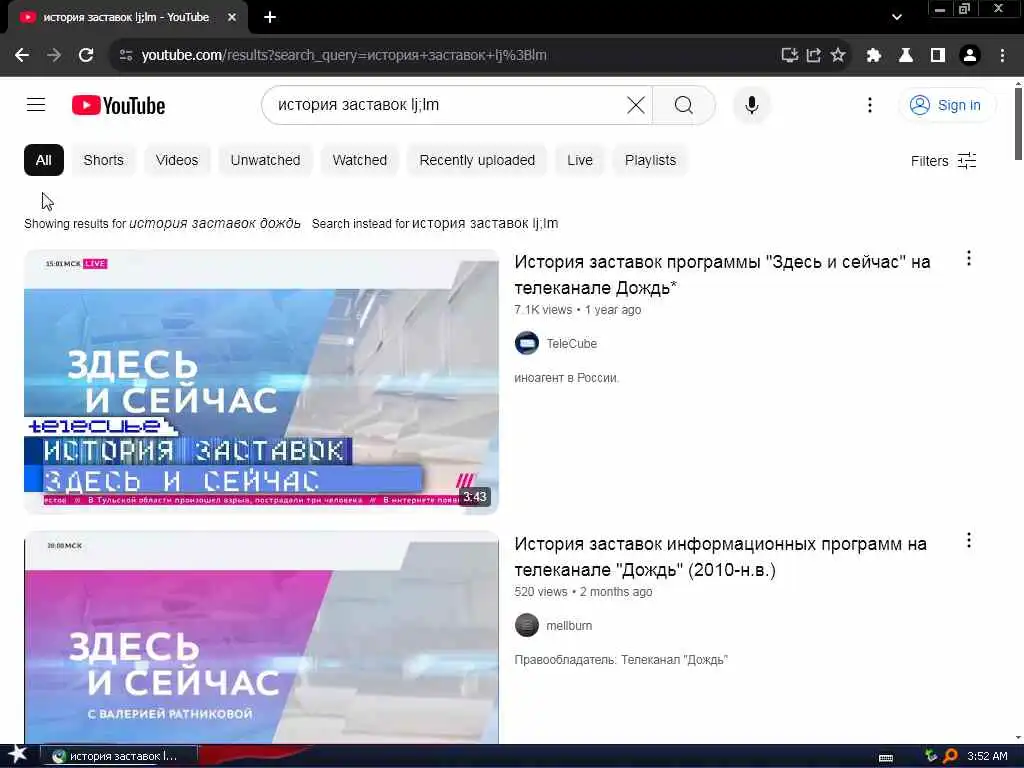The width and height of the screenshot is (1024, 768).
Task: Click install app icon in address bar
Action: (x=790, y=55)
